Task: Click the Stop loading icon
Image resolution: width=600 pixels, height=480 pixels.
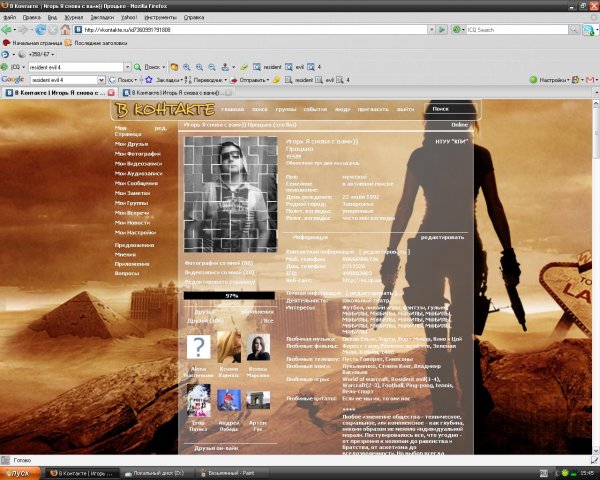Action: pos(53,29)
